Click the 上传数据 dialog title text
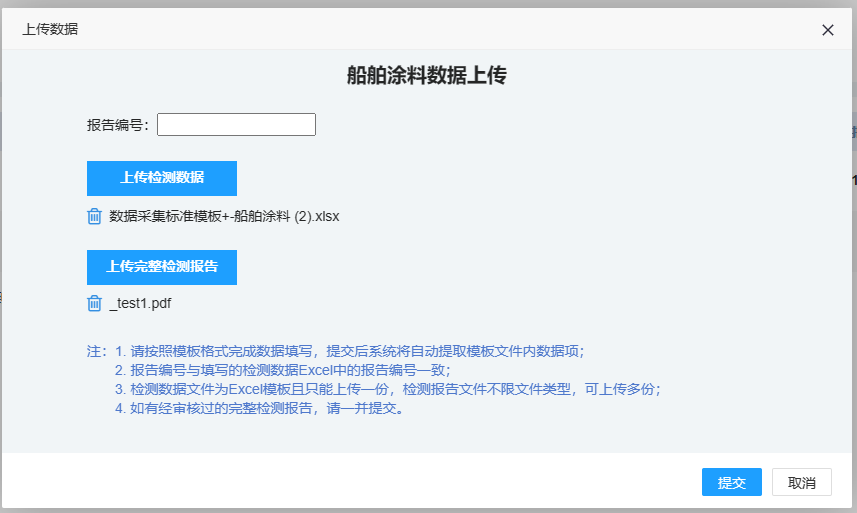Image resolution: width=857 pixels, height=513 pixels. coord(50,29)
